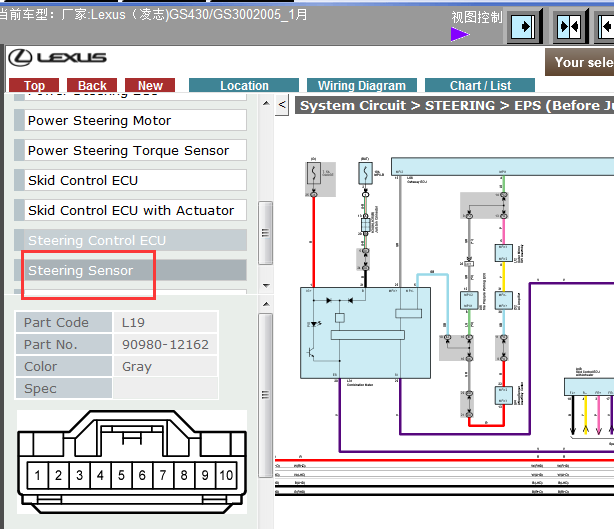Select Steering Sensor entry

[x=130, y=270]
